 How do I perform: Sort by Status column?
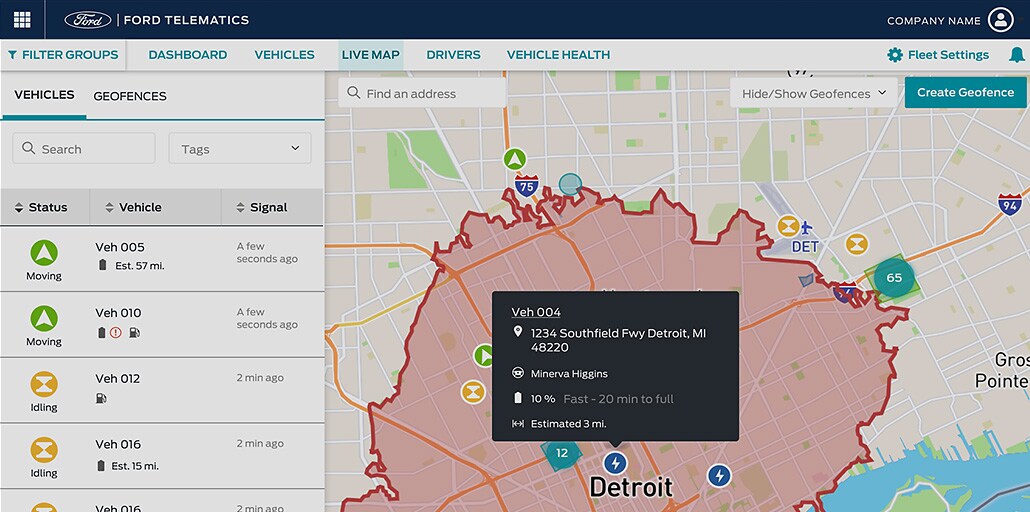(x=41, y=208)
